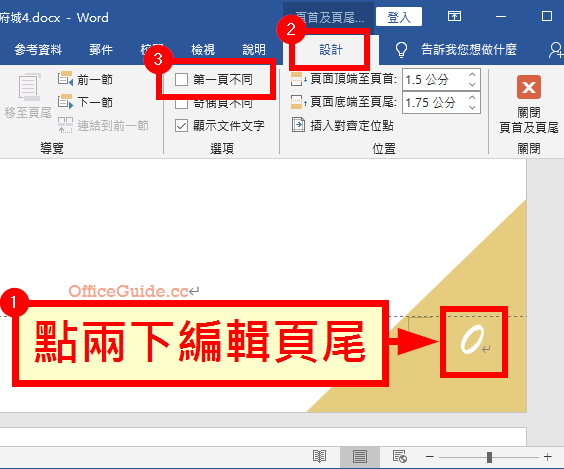Open References tab (參考資料)
This screenshot has height=469, width=564.
tap(38, 50)
